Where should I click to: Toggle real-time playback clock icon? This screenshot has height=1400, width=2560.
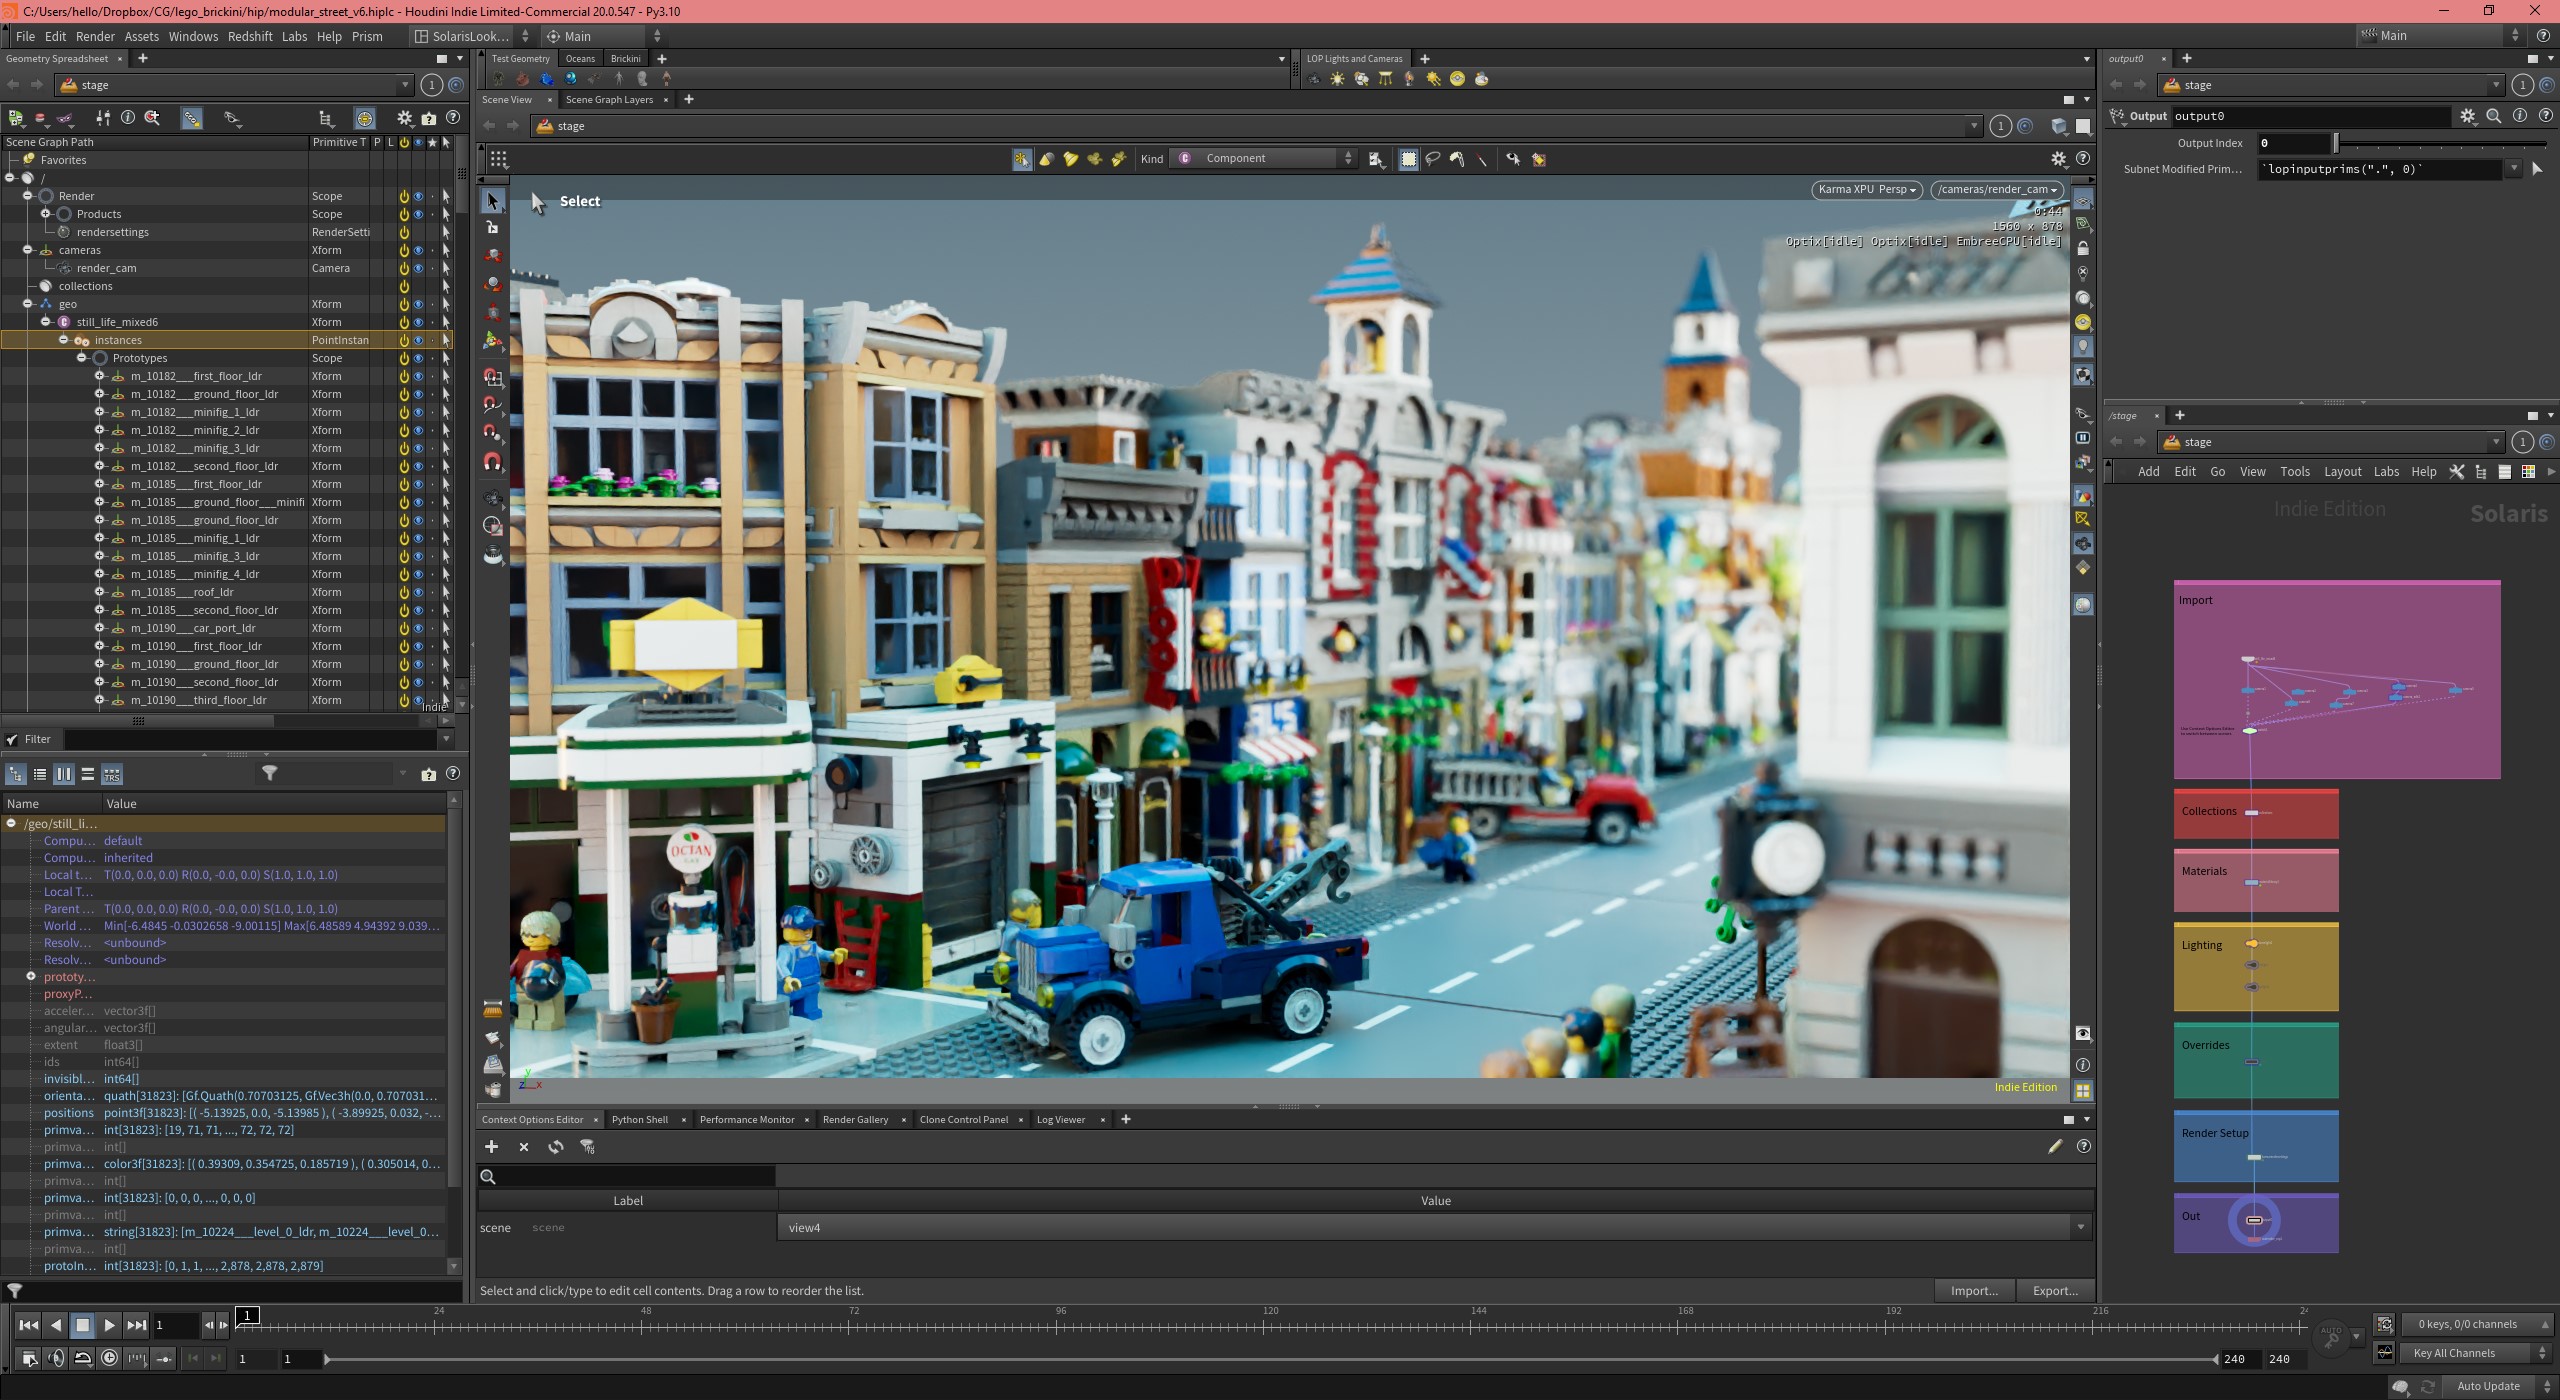[109, 1358]
